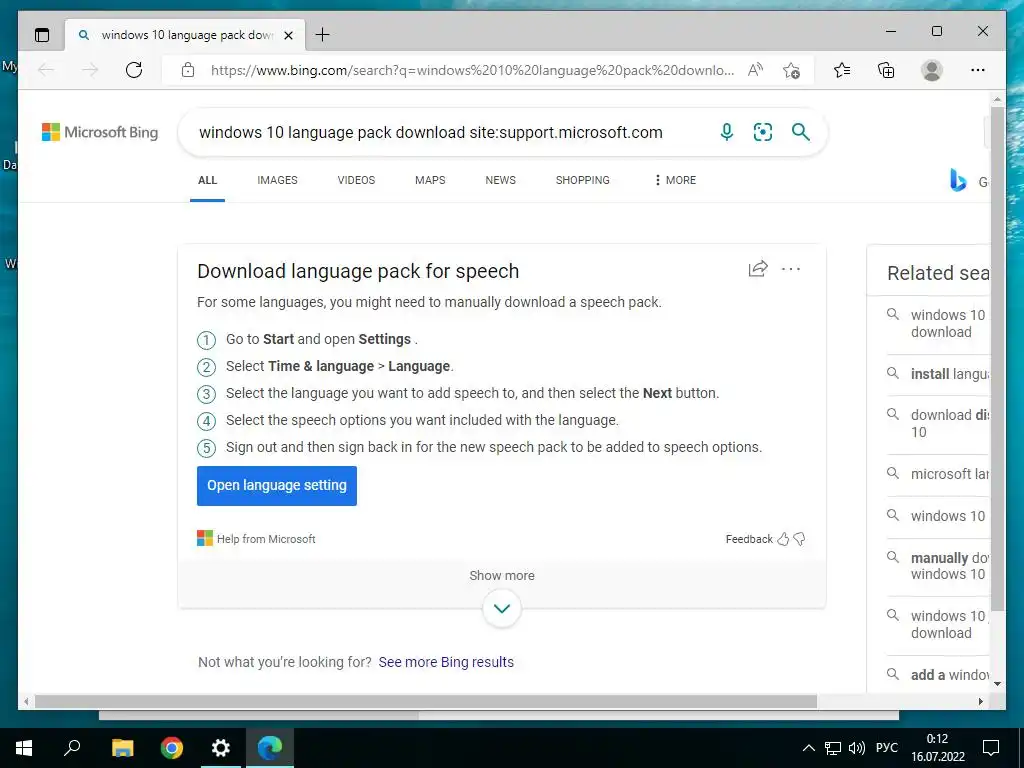Open the Favorites list icon
1024x768 pixels.
[x=842, y=70]
